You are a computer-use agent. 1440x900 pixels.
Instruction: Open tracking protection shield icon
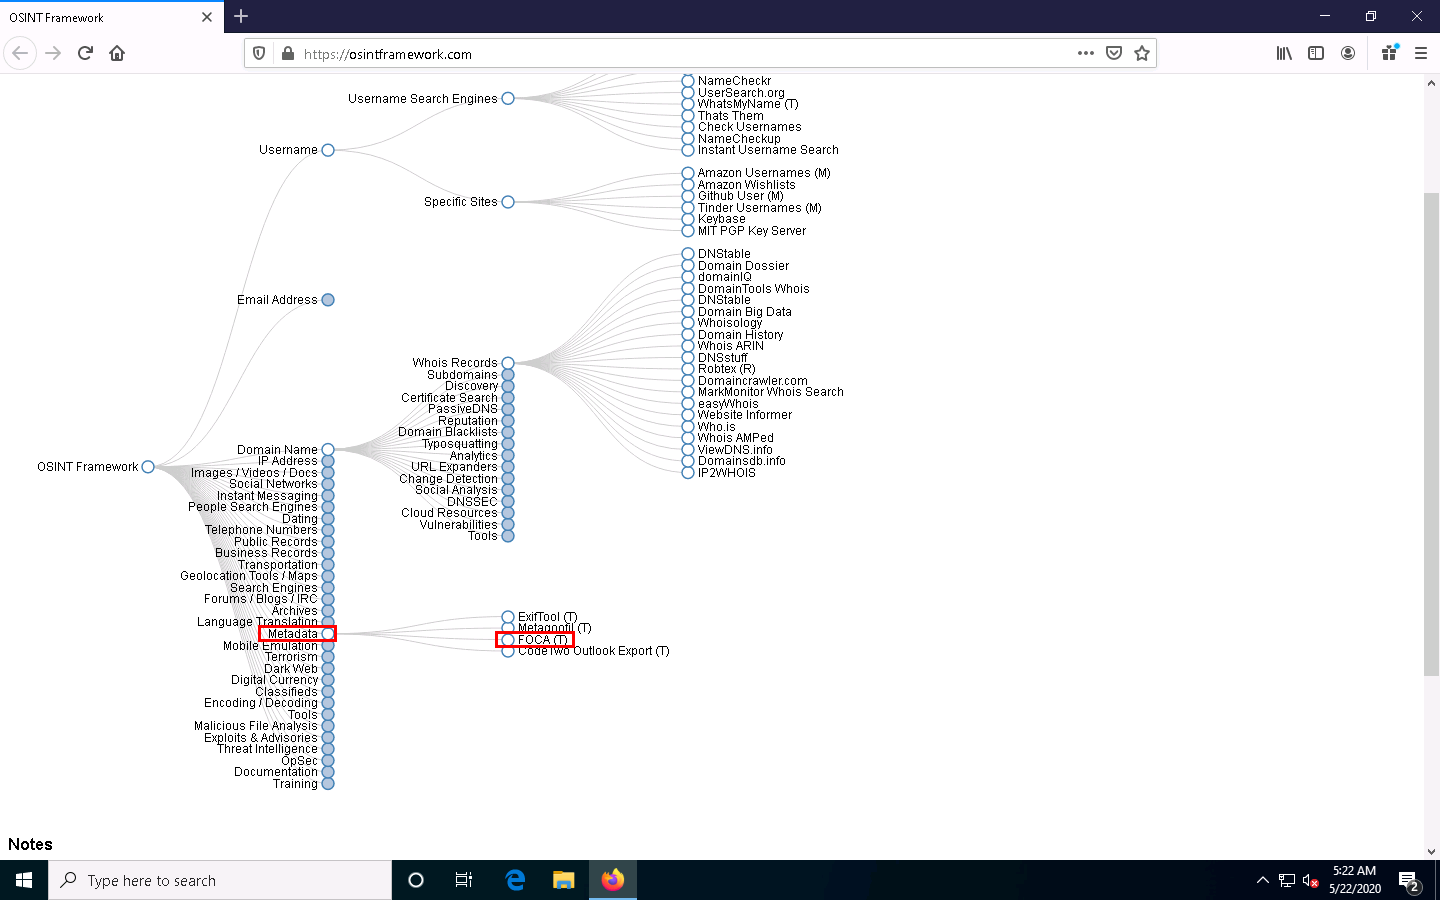(259, 54)
